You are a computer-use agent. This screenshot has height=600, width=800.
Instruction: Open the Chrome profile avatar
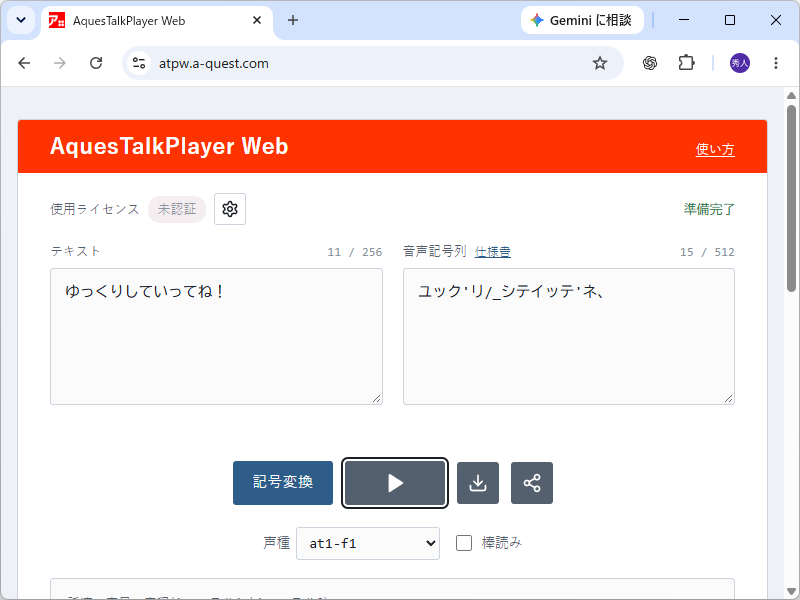(x=740, y=63)
